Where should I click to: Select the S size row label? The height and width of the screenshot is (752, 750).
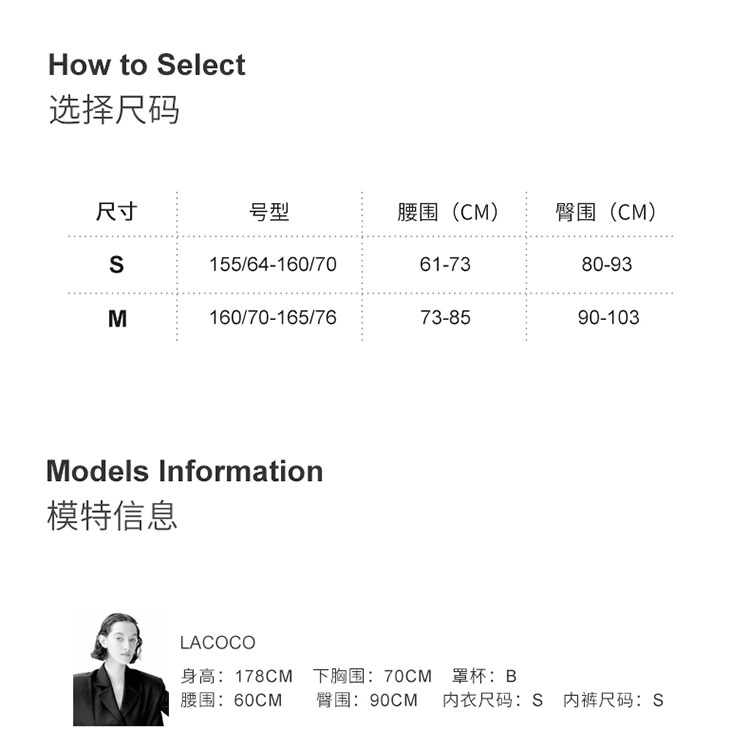117,265
